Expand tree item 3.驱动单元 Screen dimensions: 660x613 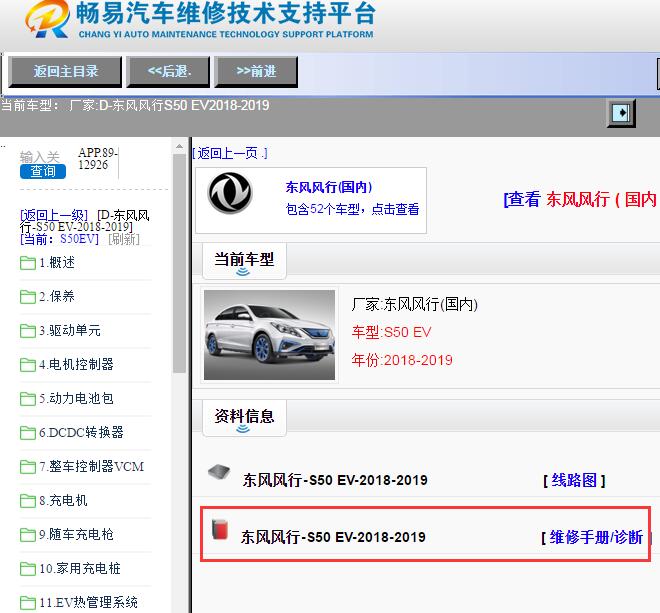70,330
